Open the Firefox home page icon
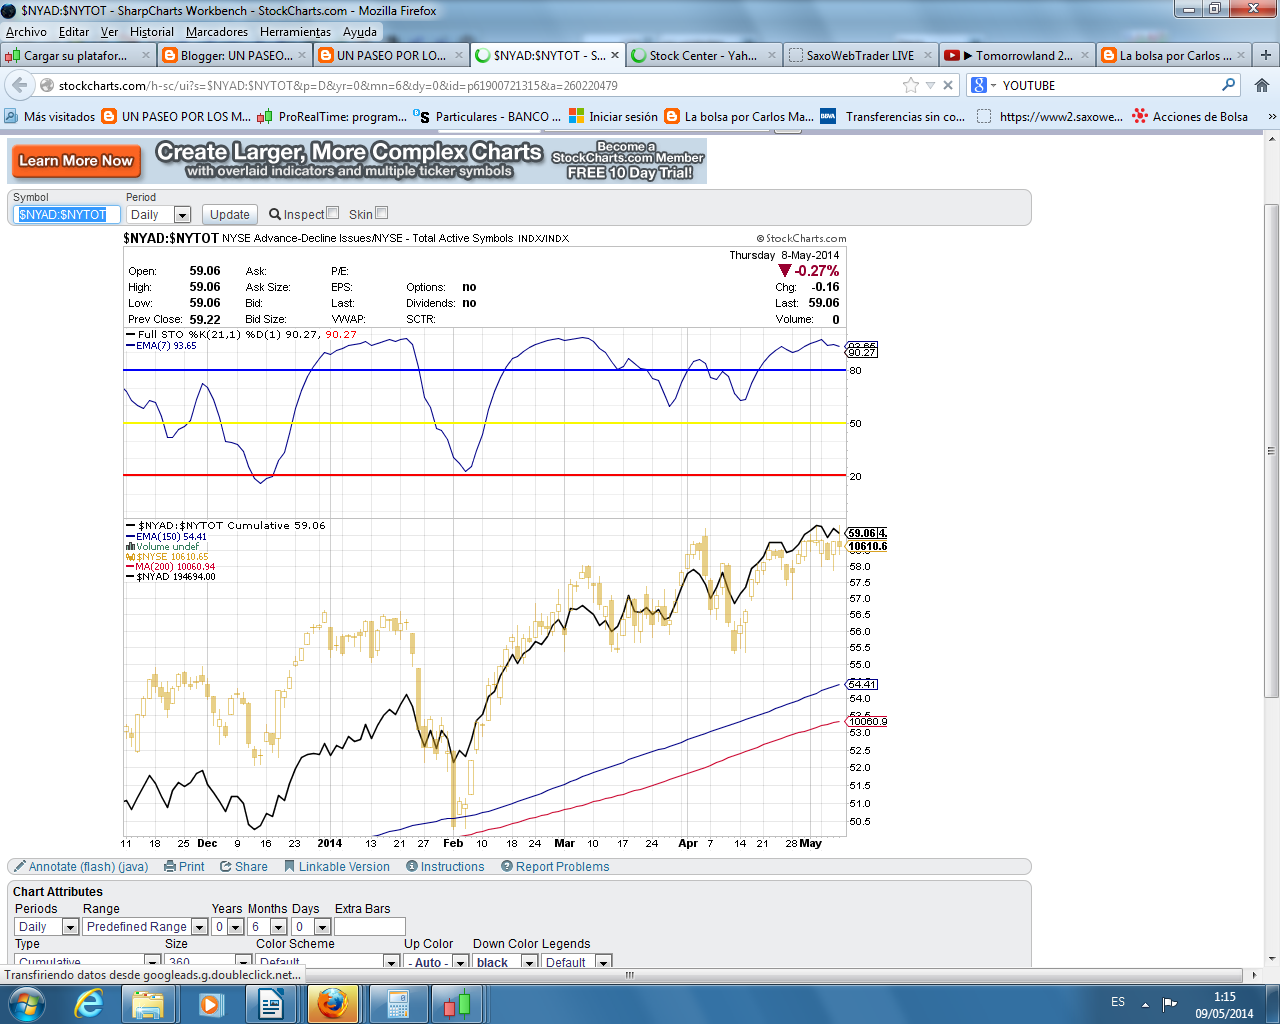Viewport: 1280px width, 1024px height. tap(1262, 85)
